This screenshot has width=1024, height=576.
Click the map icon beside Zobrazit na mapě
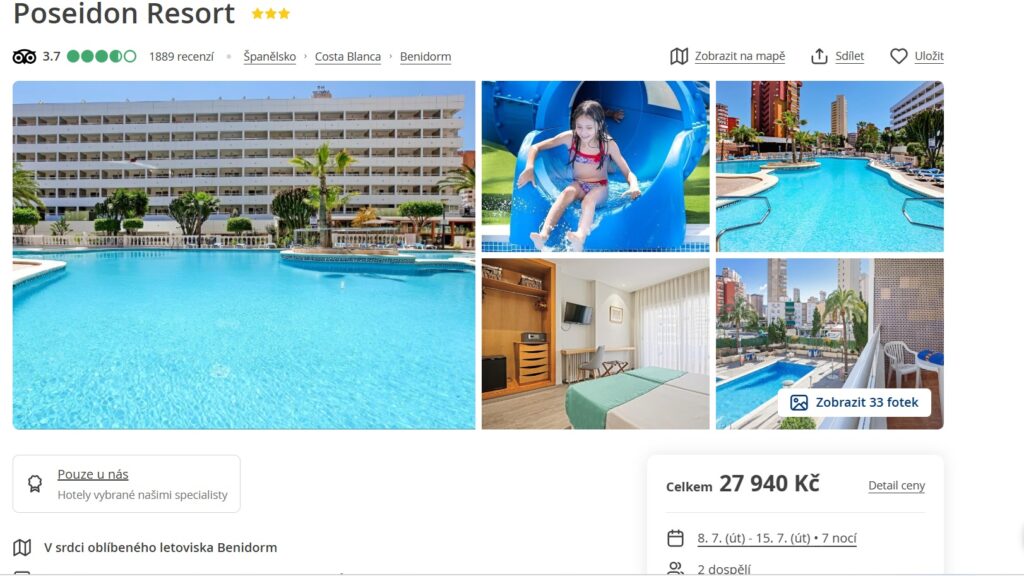click(x=679, y=56)
